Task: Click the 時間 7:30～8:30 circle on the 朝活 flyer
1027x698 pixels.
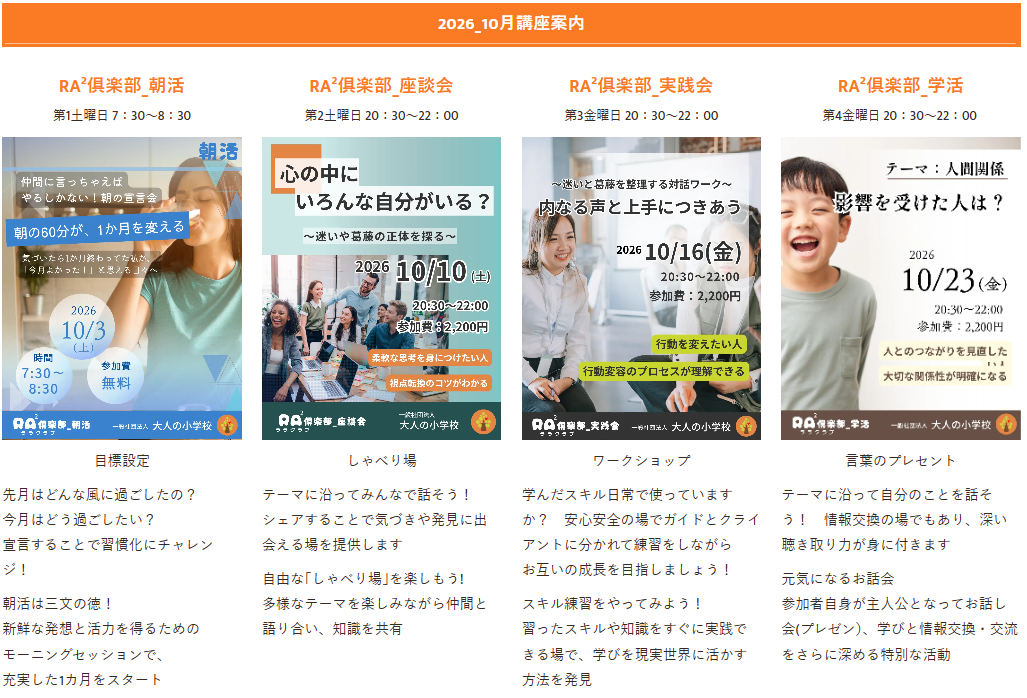Action: (x=43, y=375)
